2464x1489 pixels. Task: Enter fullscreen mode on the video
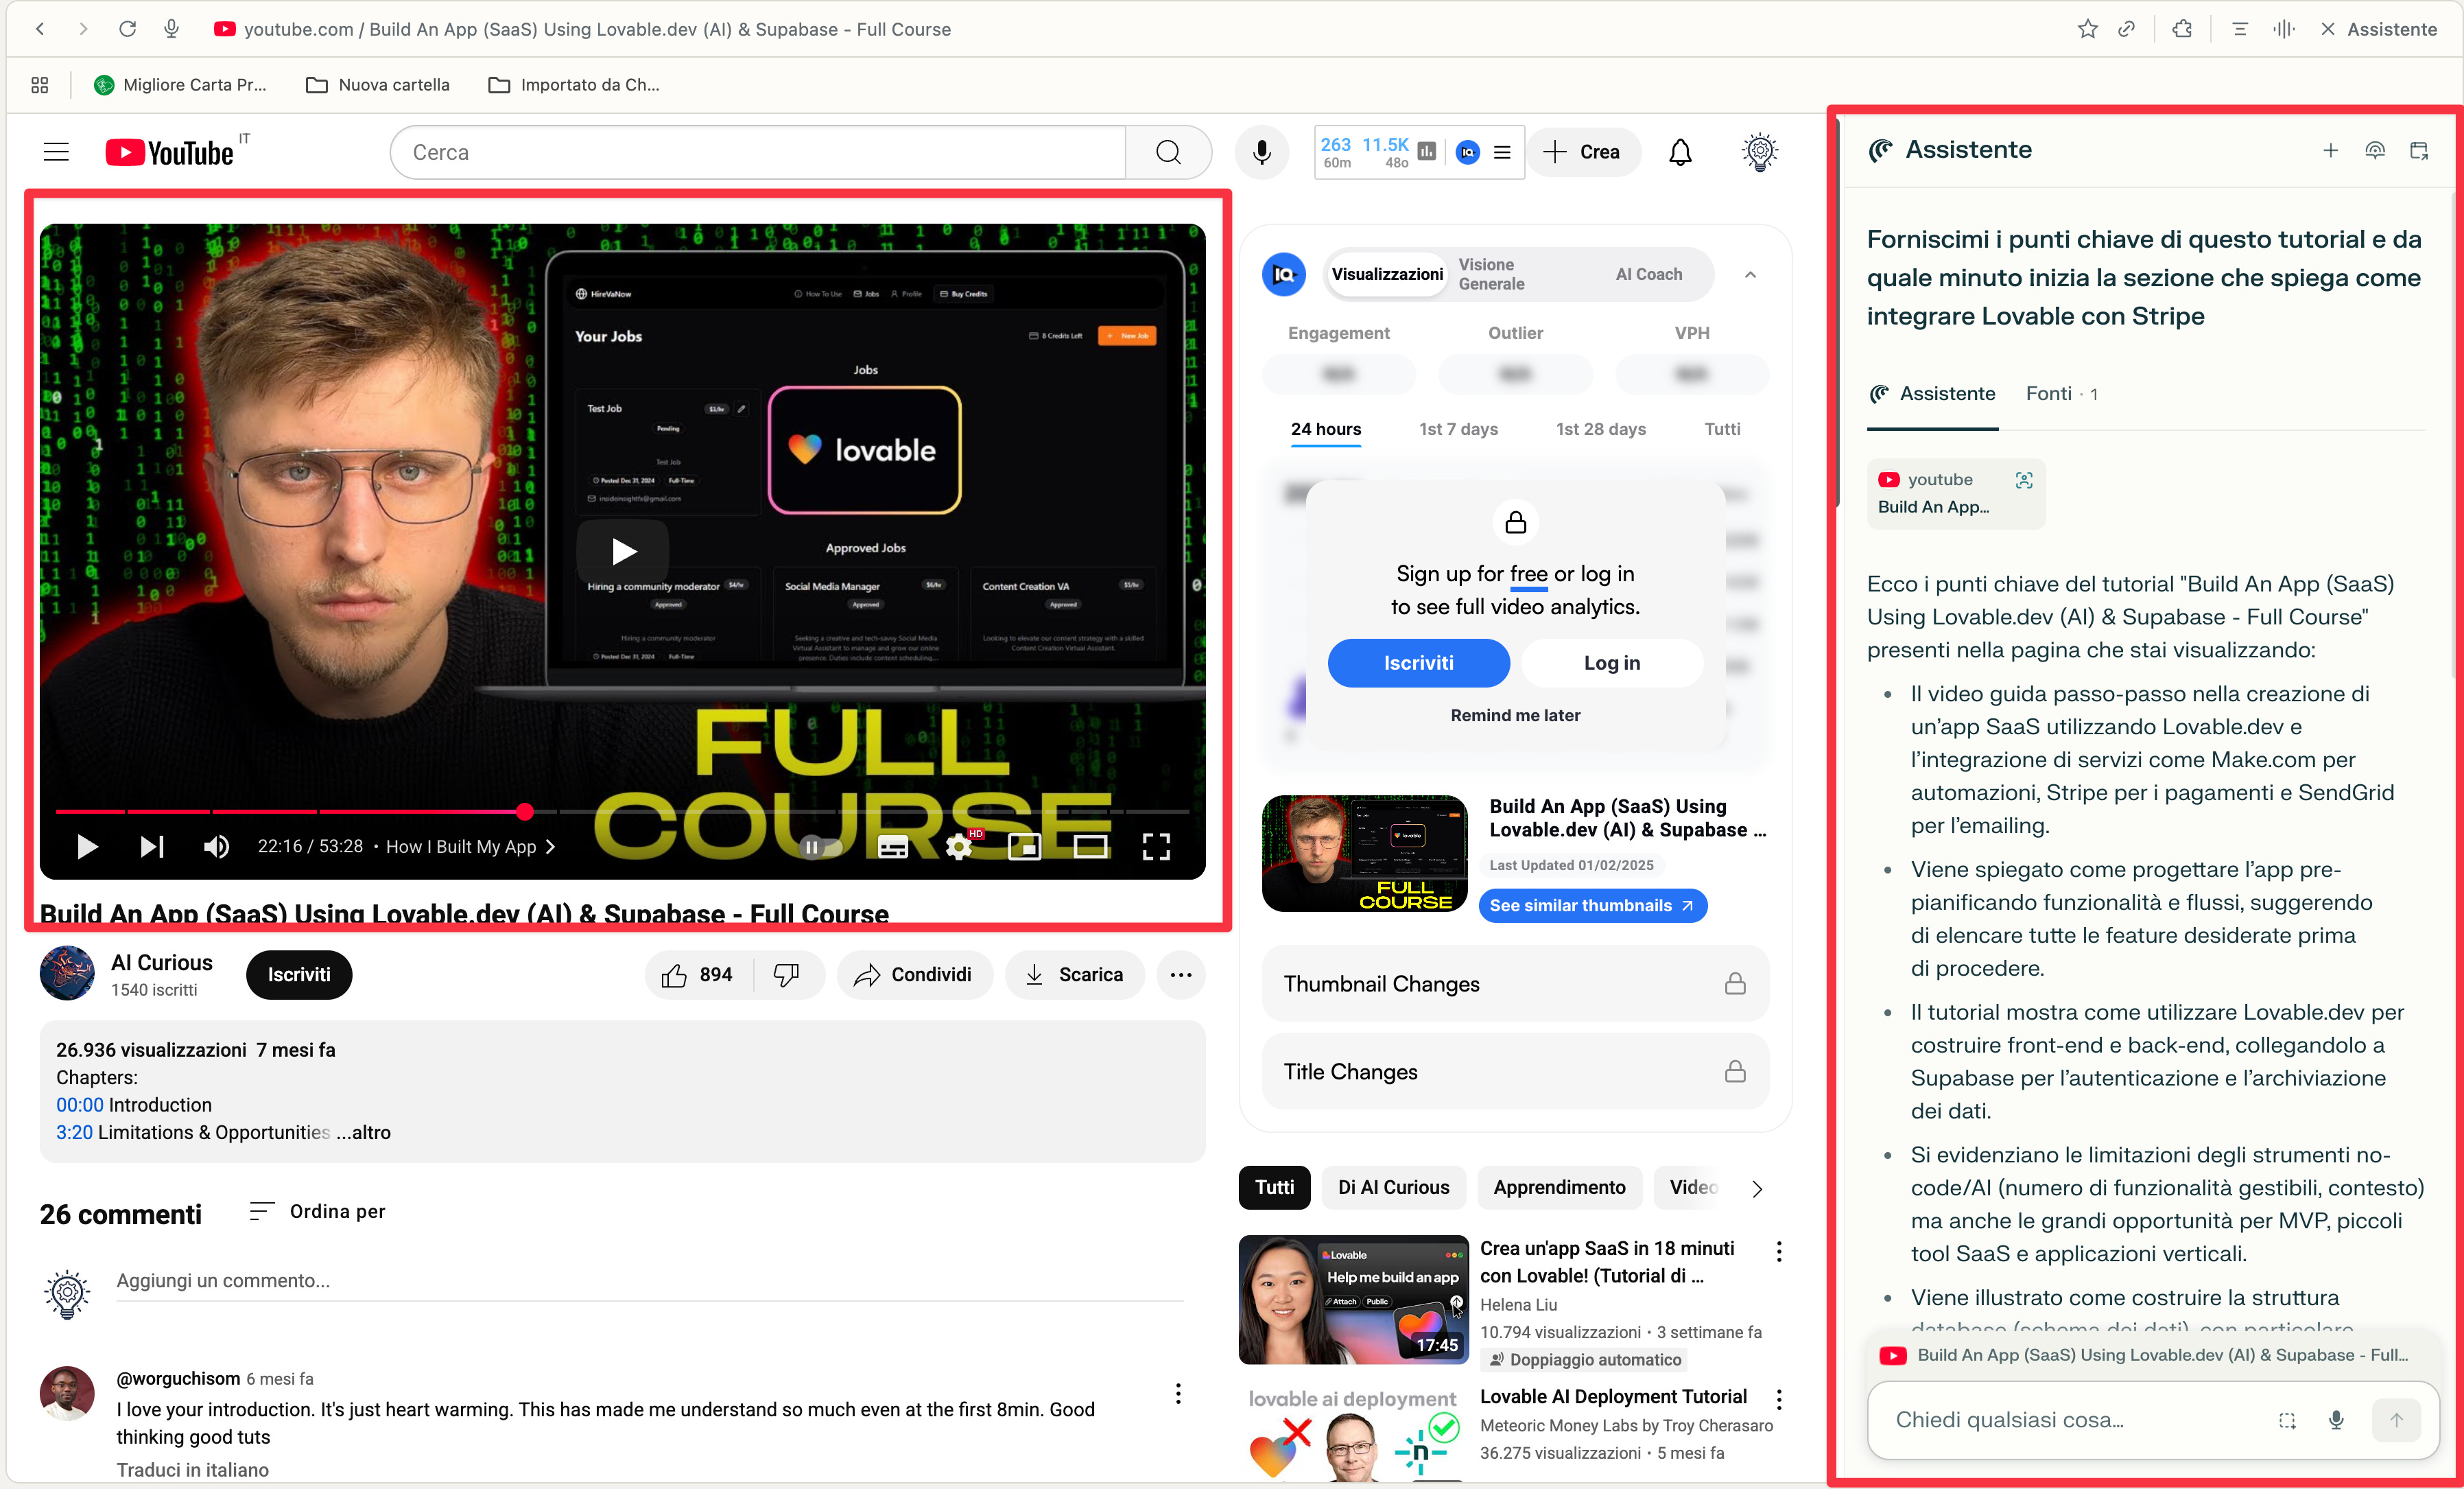(1156, 847)
